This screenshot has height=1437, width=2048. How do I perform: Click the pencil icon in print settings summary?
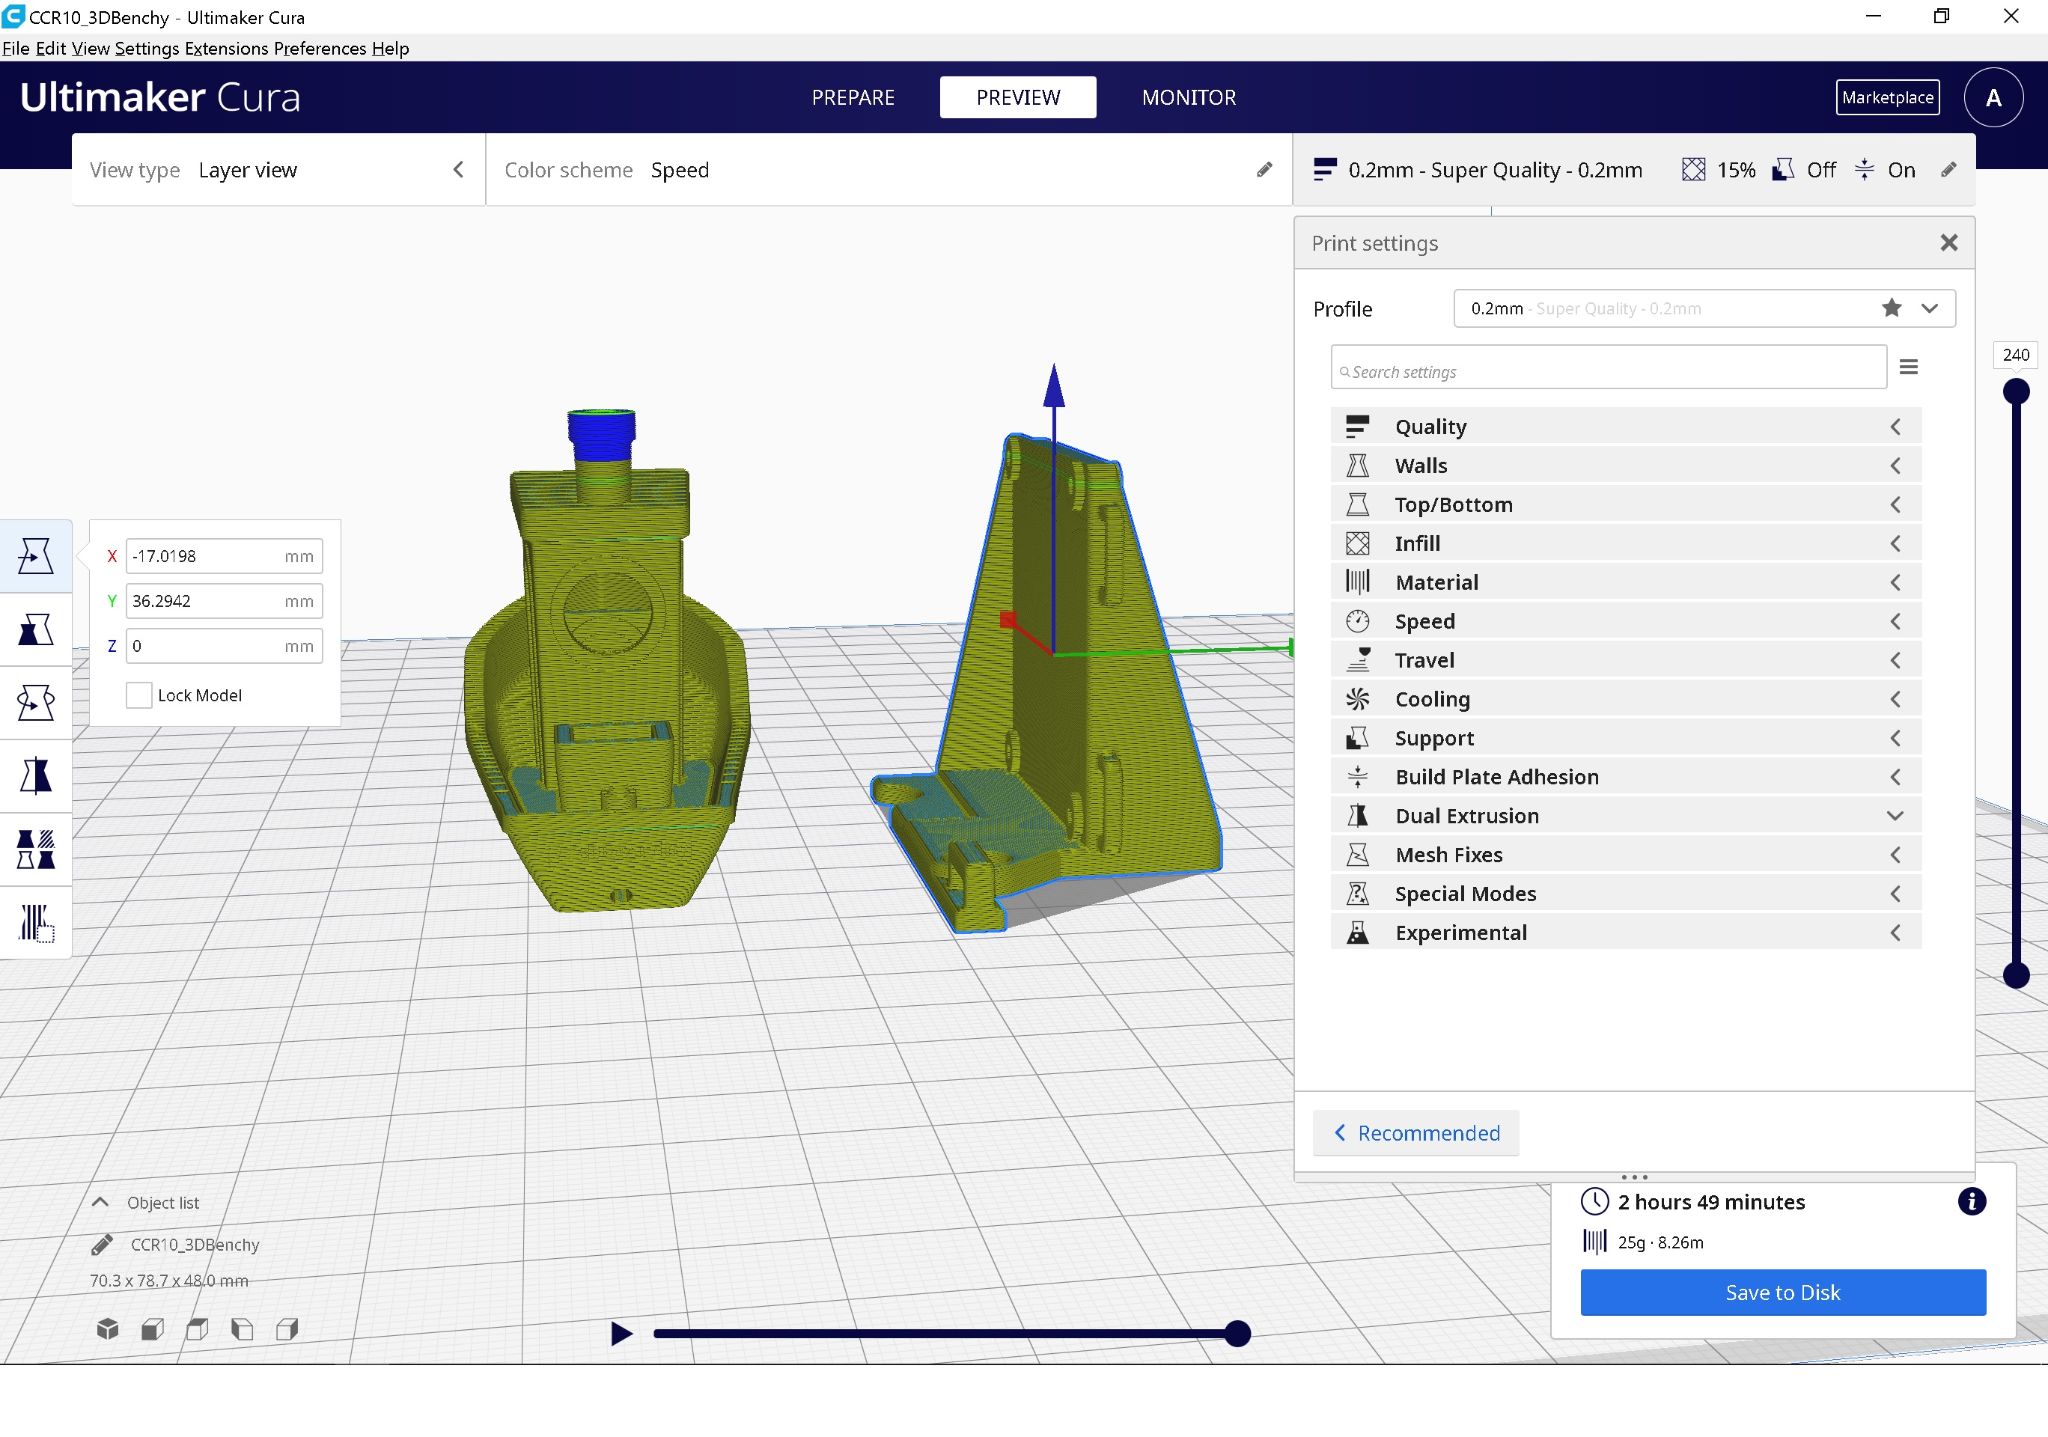tap(1948, 170)
